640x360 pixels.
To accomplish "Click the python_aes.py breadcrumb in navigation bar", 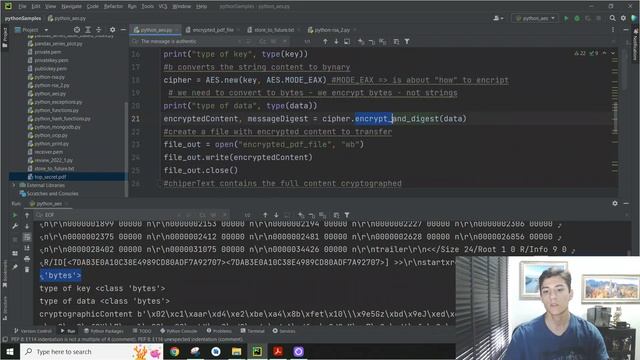I will click(x=67, y=18).
